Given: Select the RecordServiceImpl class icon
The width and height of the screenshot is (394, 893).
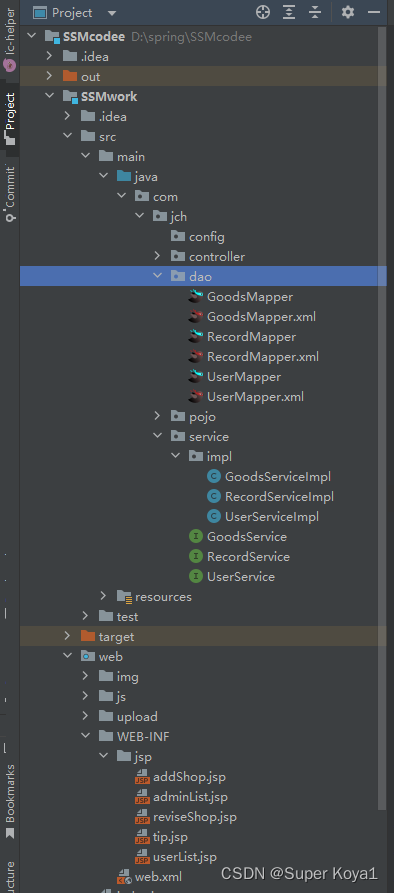Looking at the screenshot, I should (x=214, y=496).
